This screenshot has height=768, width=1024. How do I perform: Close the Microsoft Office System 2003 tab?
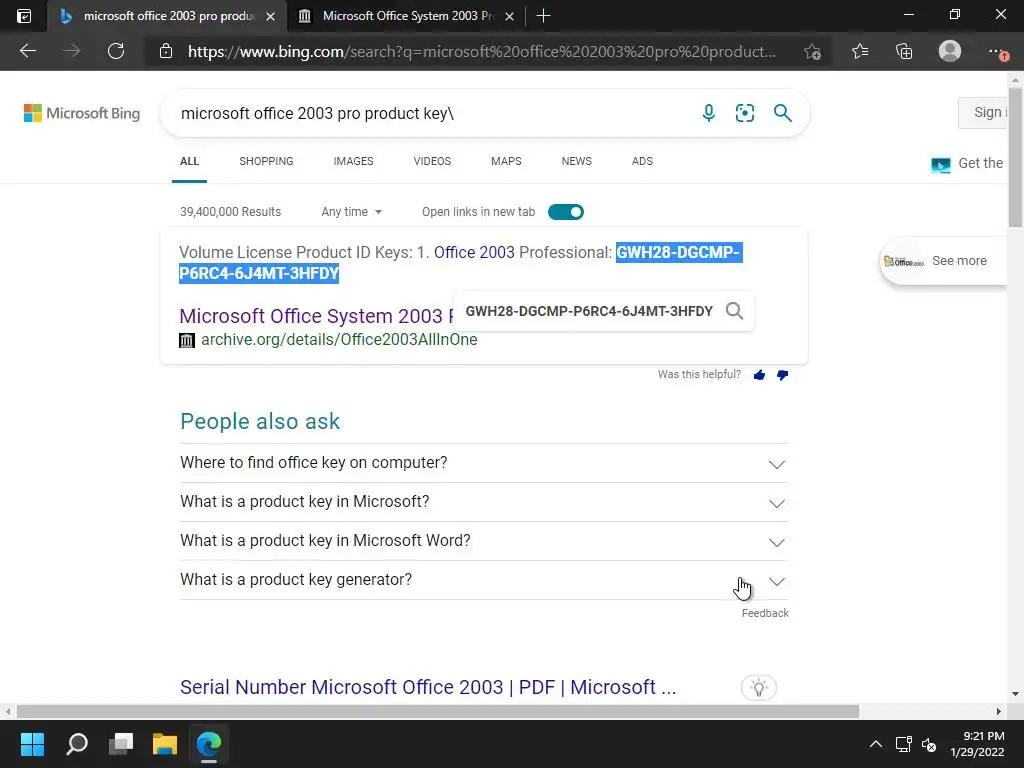point(509,16)
